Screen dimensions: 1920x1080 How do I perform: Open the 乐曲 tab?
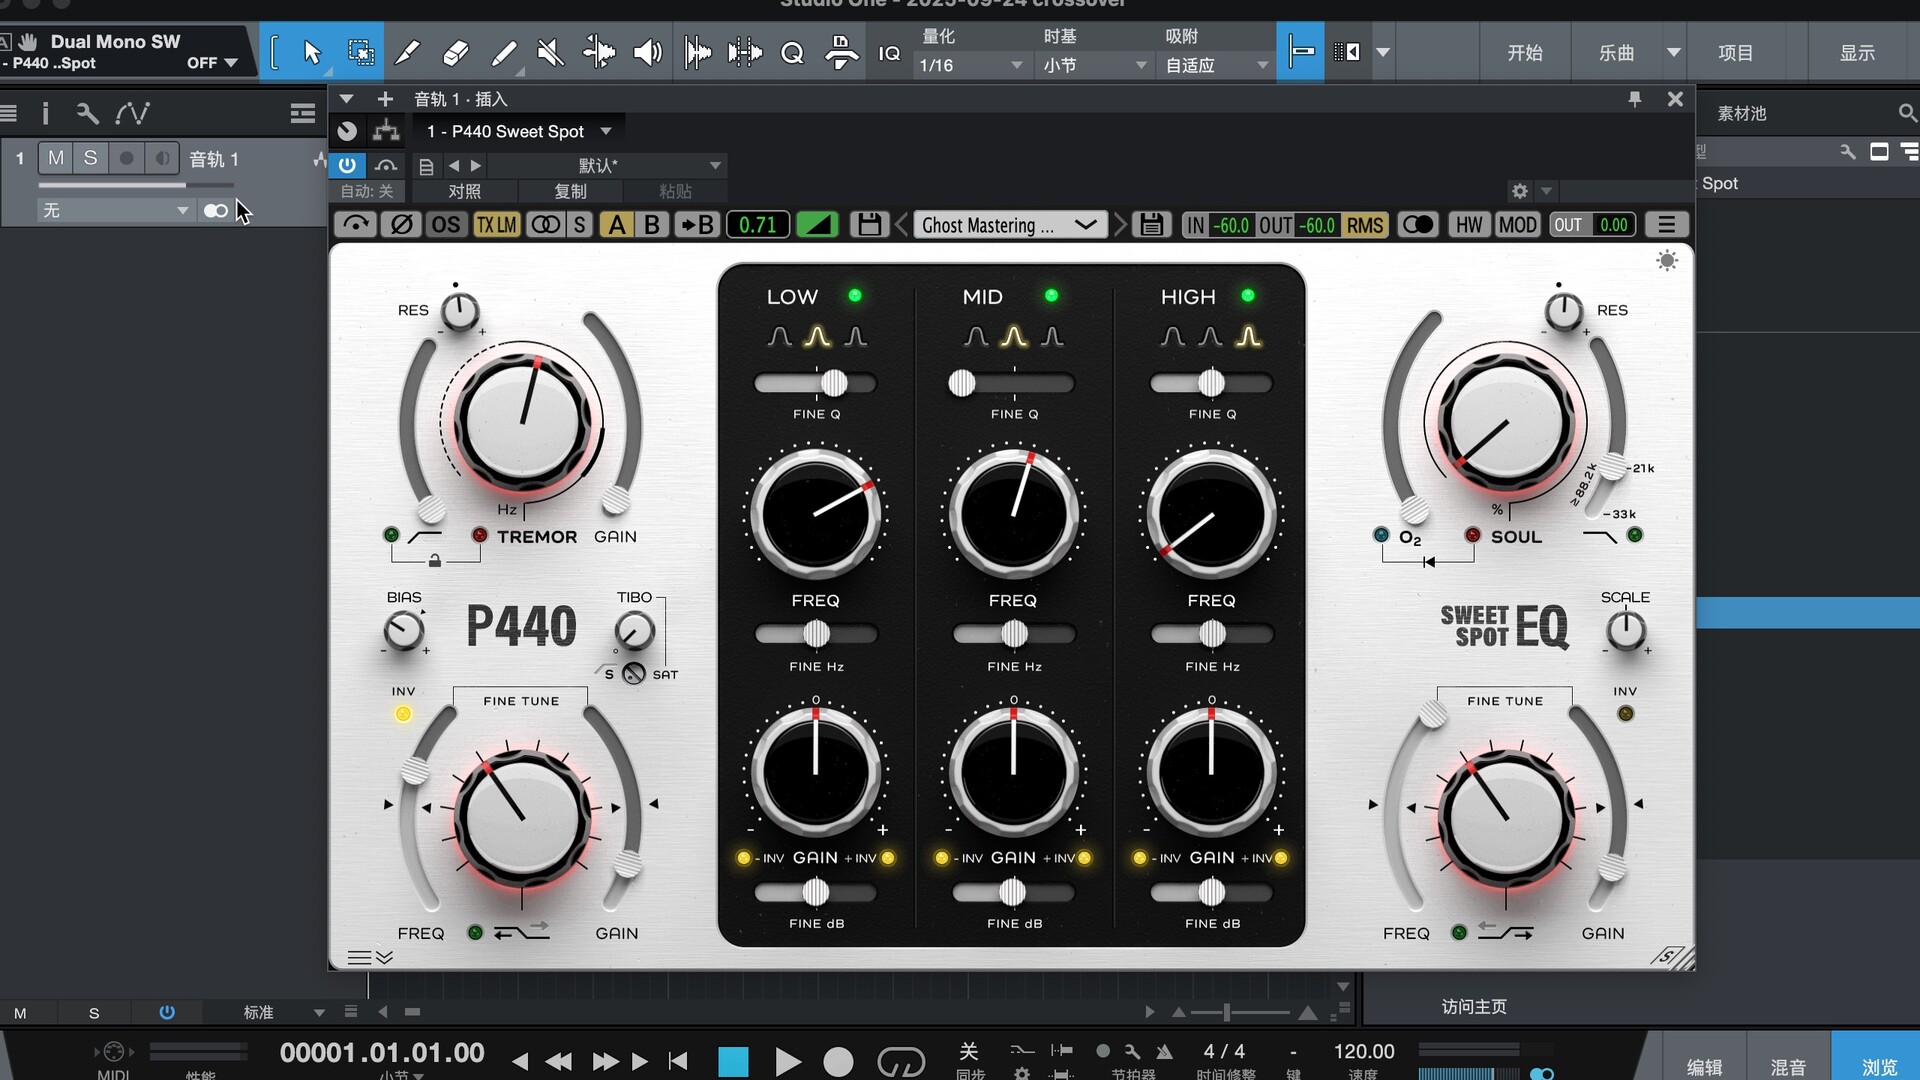pos(1616,52)
